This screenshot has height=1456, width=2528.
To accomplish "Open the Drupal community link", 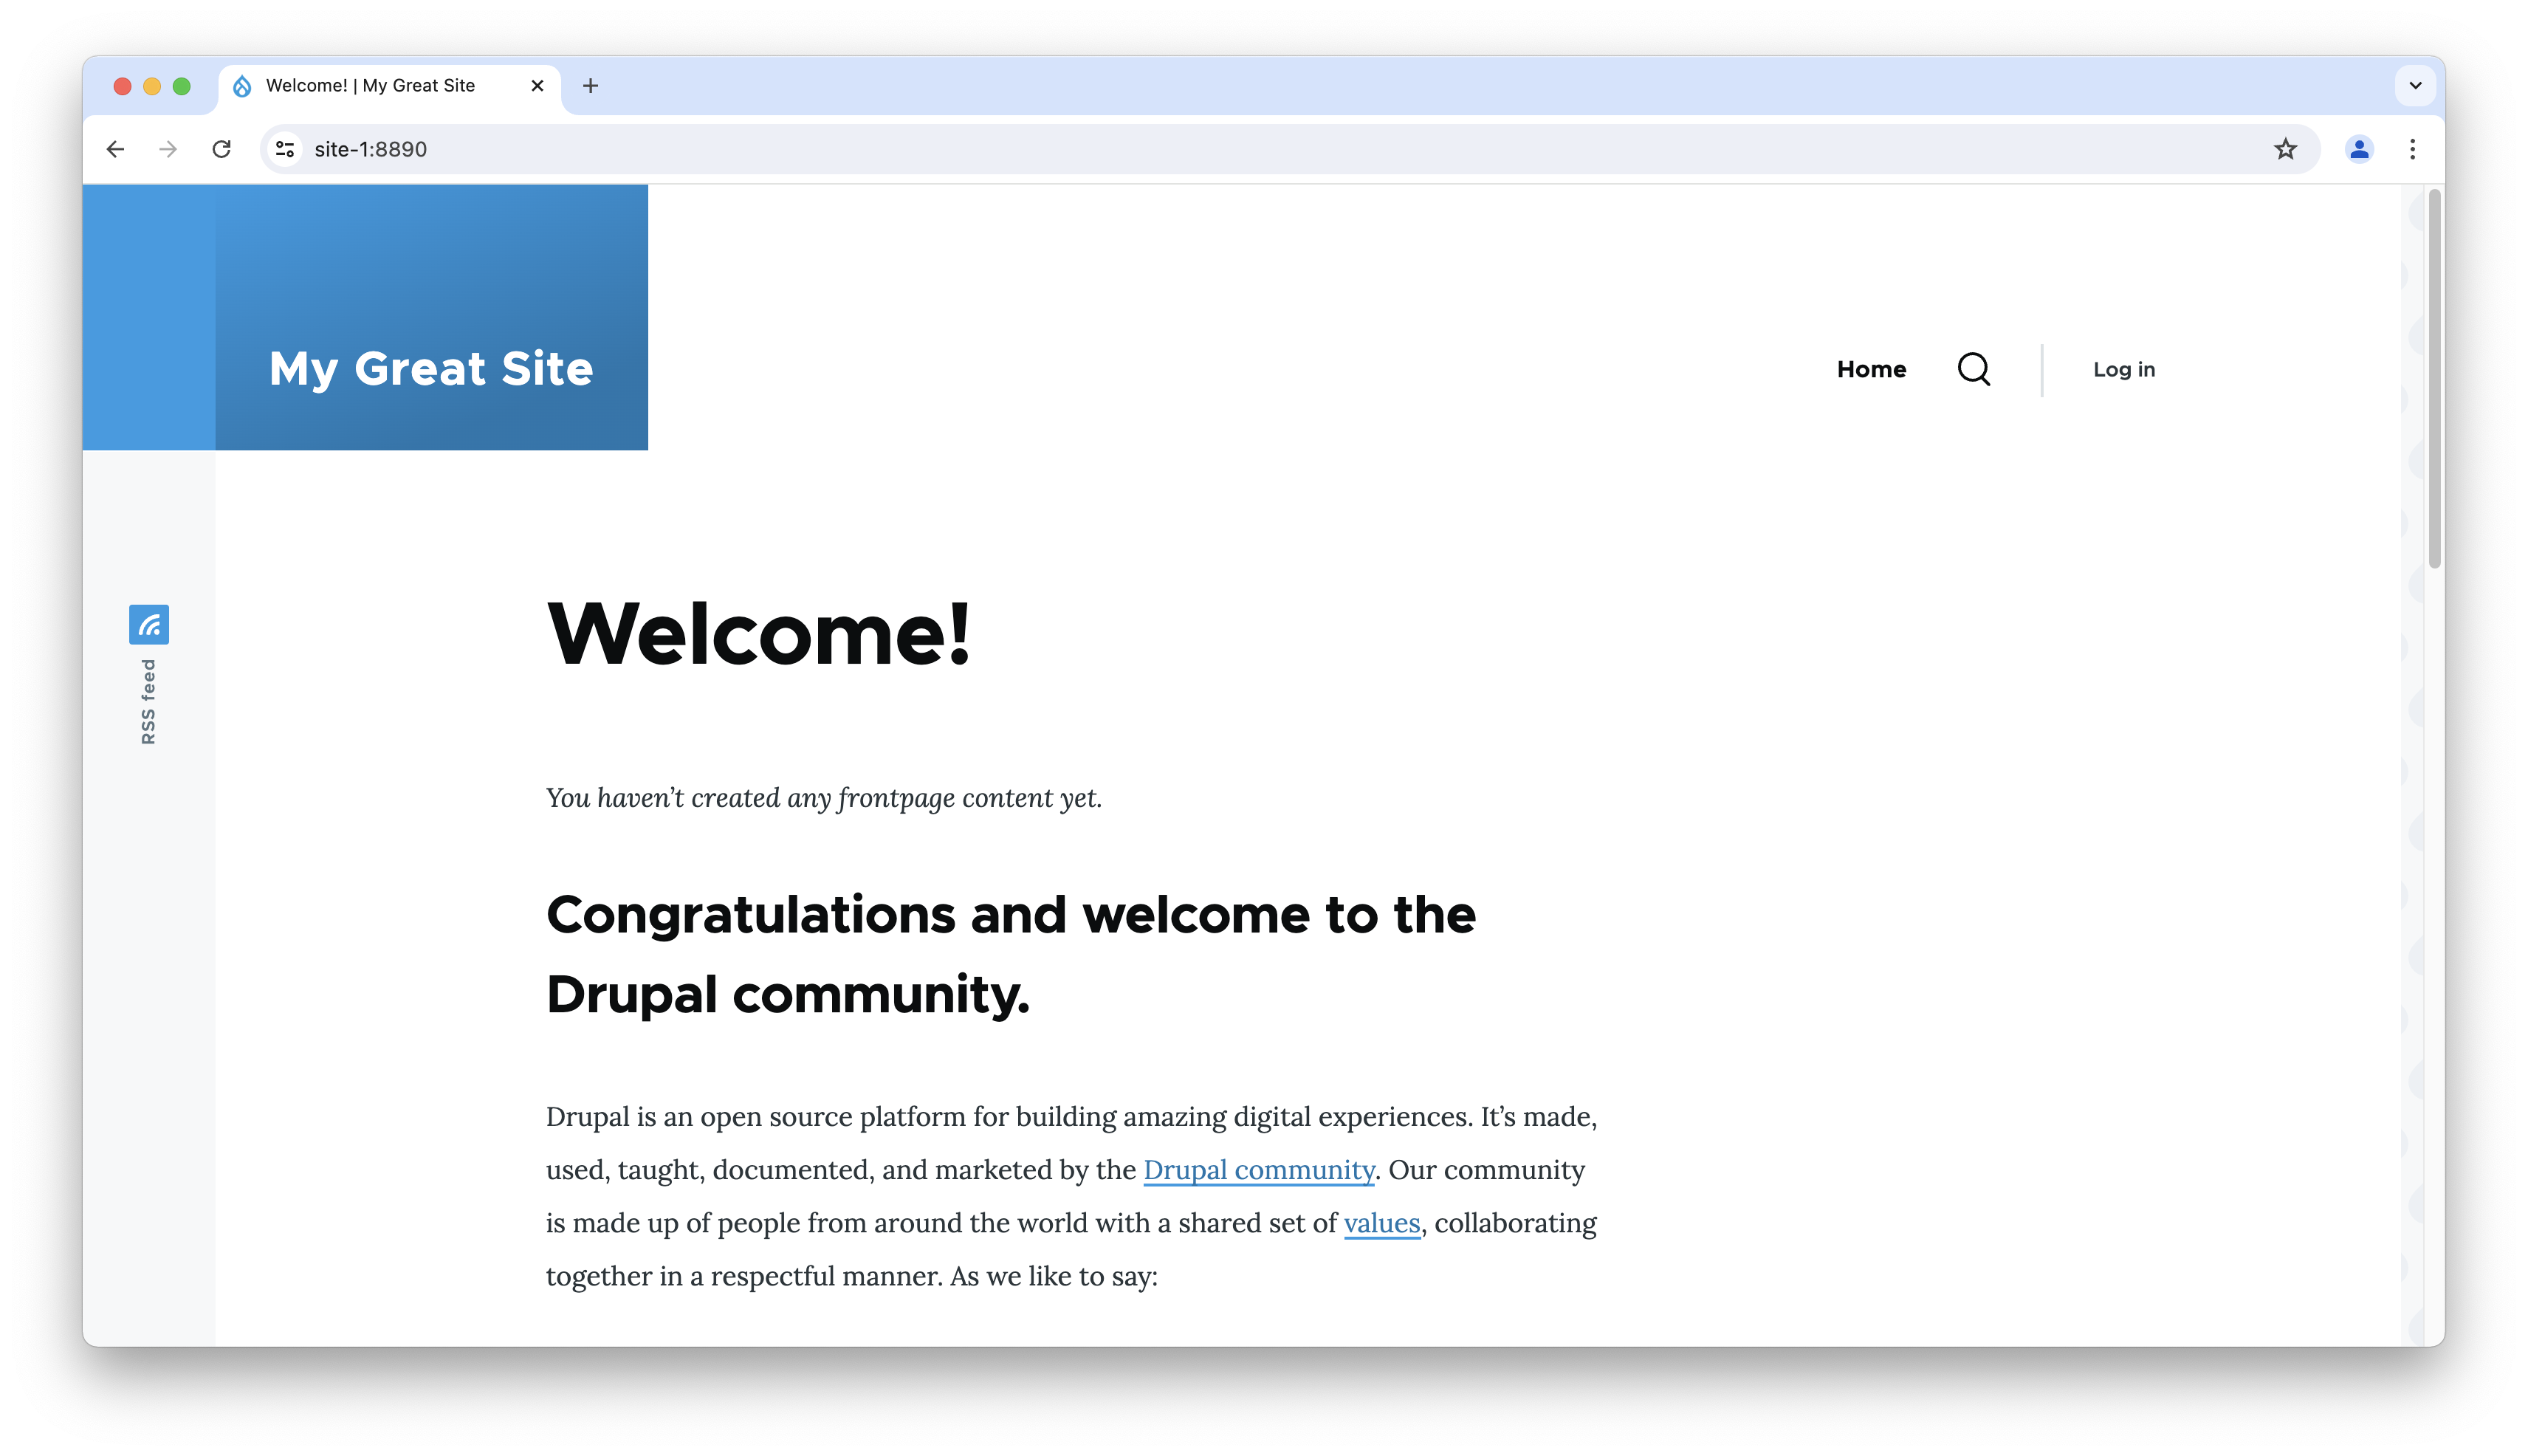I will (1257, 1170).
